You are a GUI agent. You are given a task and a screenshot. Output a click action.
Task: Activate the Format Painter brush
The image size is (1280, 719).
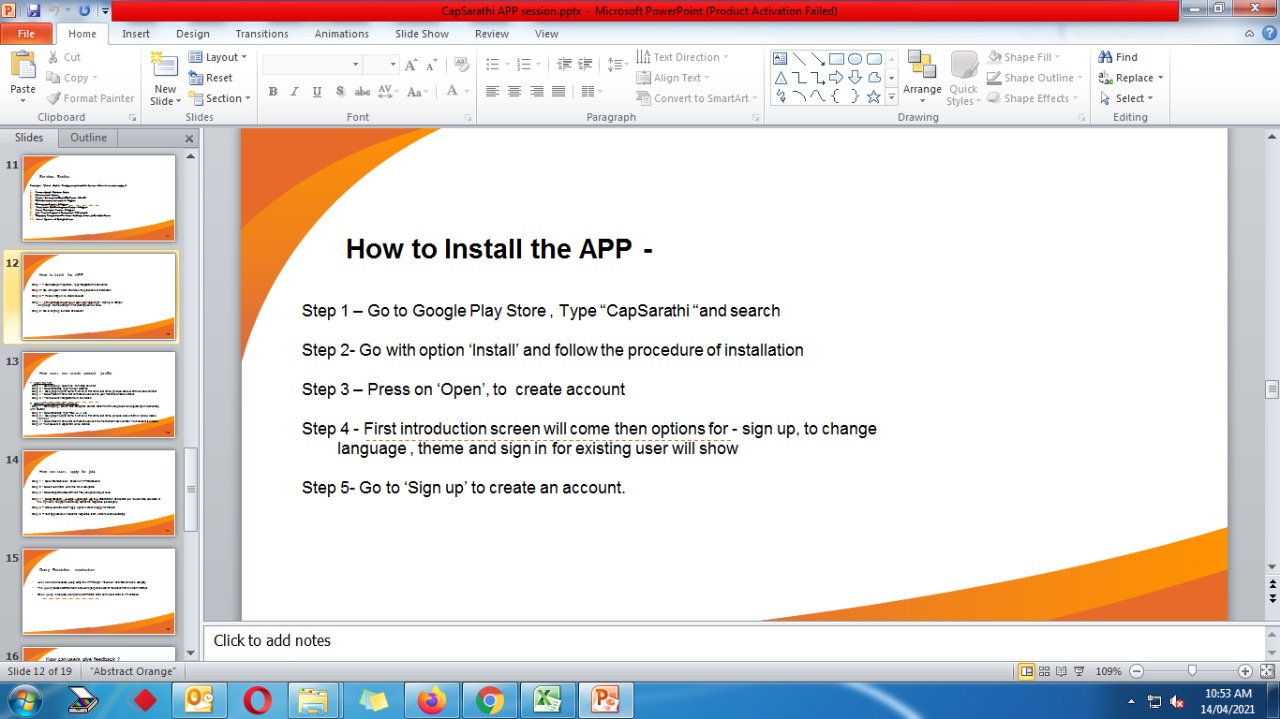coord(90,98)
